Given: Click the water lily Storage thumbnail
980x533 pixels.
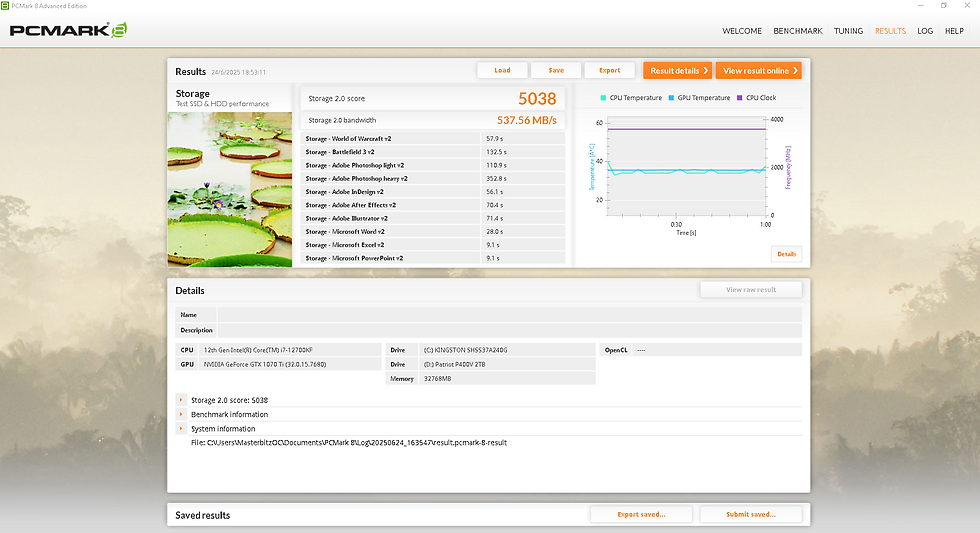Looking at the screenshot, I should pos(229,189).
